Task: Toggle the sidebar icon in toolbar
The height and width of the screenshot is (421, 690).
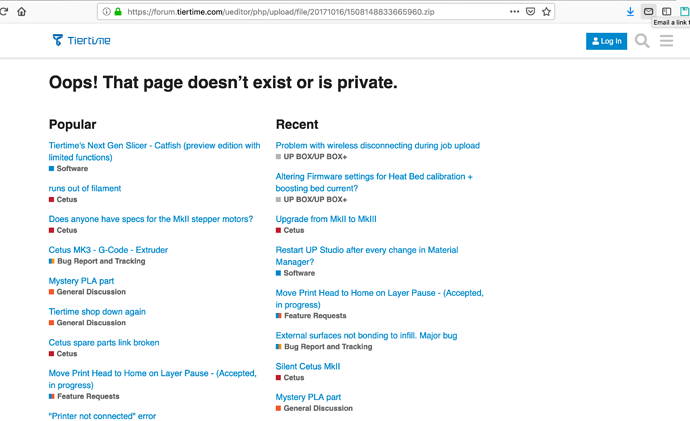Action: pos(666,12)
